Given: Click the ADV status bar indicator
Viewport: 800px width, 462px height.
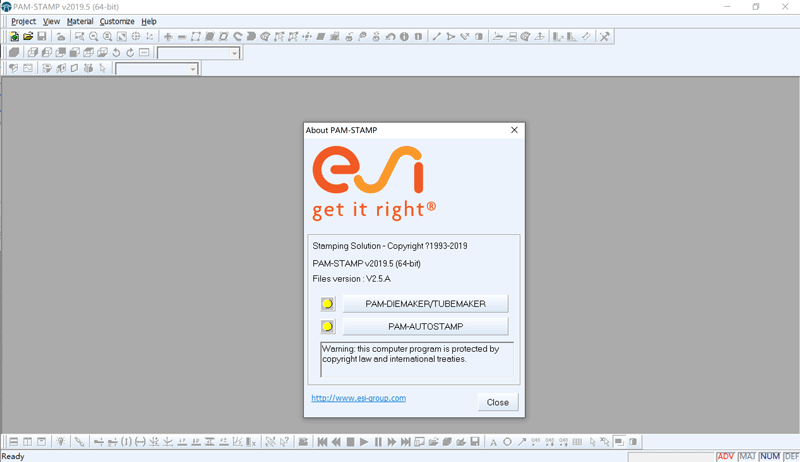Looking at the screenshot, I should (726, 456).
